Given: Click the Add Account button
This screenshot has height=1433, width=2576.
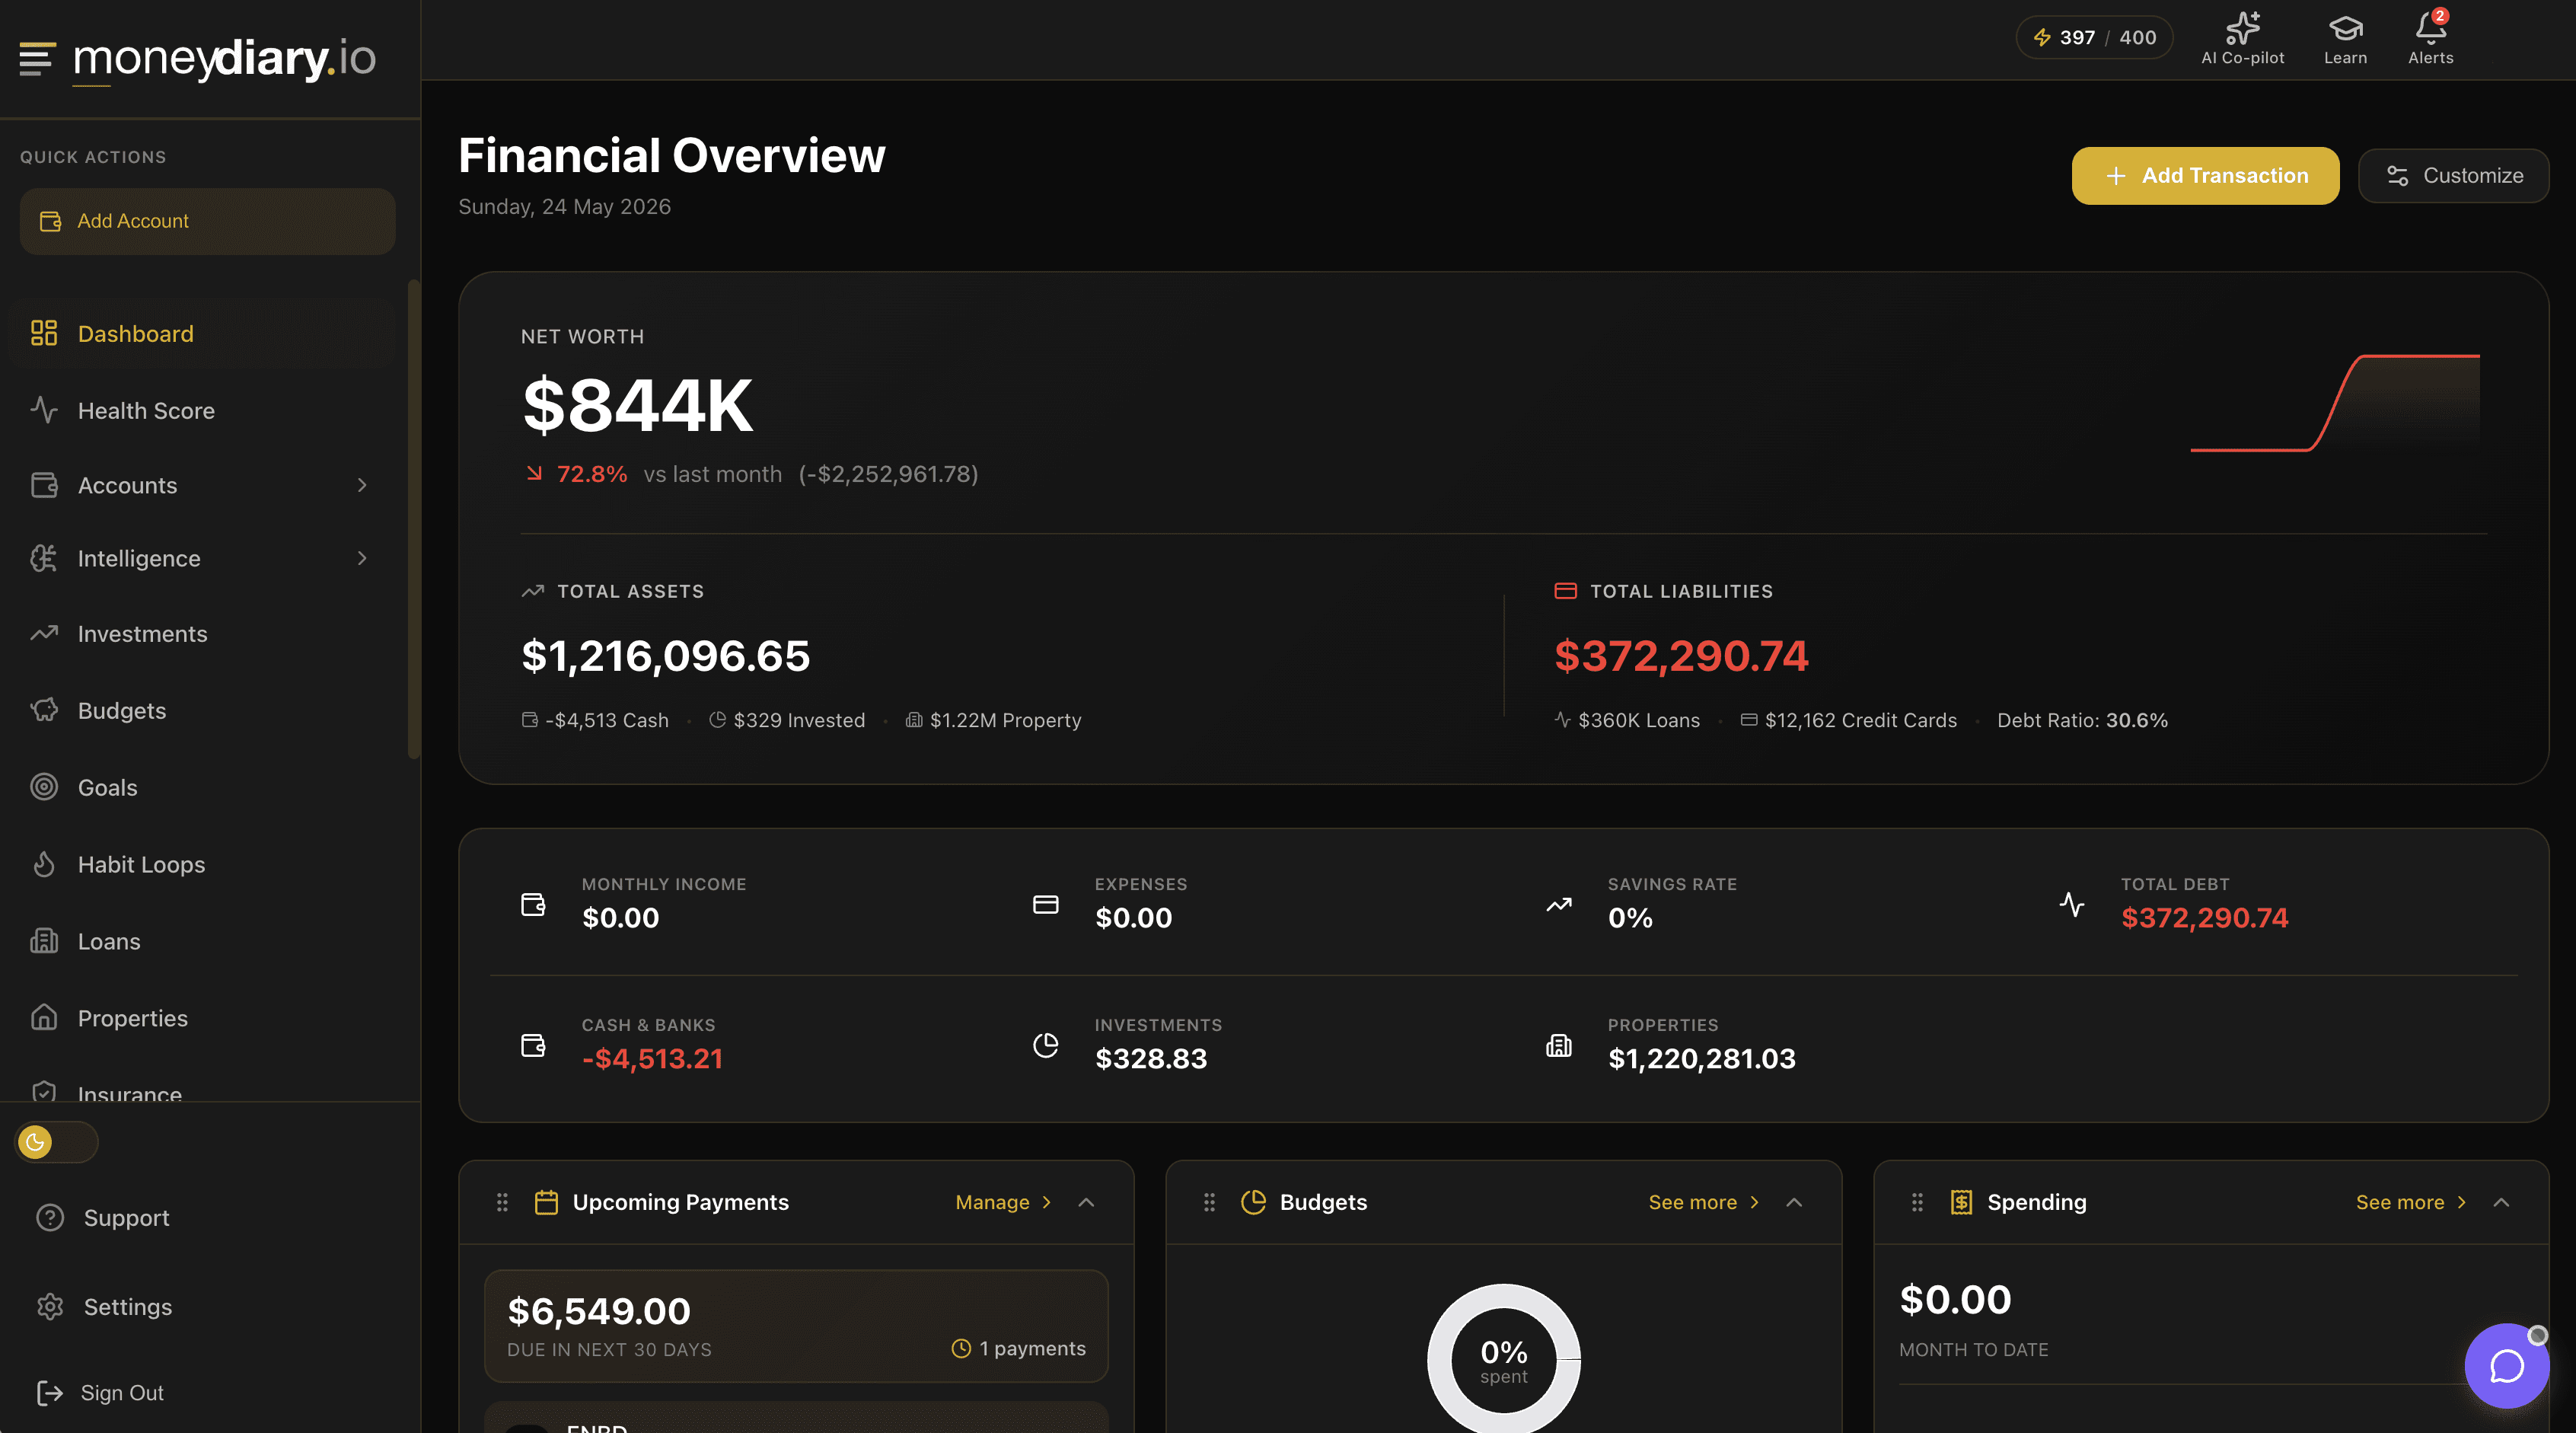Looking at the screenshot, I should 207,221.
